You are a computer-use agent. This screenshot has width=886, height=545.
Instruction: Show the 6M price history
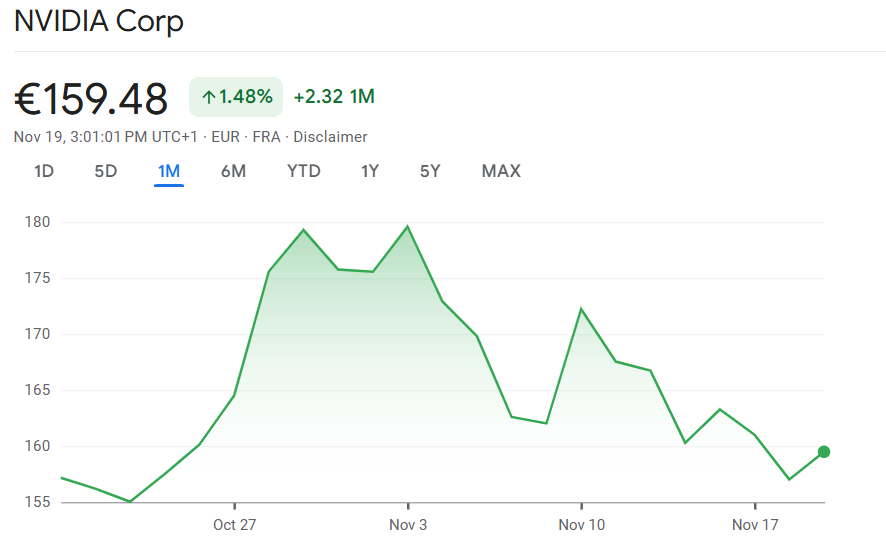coord(233,171)
